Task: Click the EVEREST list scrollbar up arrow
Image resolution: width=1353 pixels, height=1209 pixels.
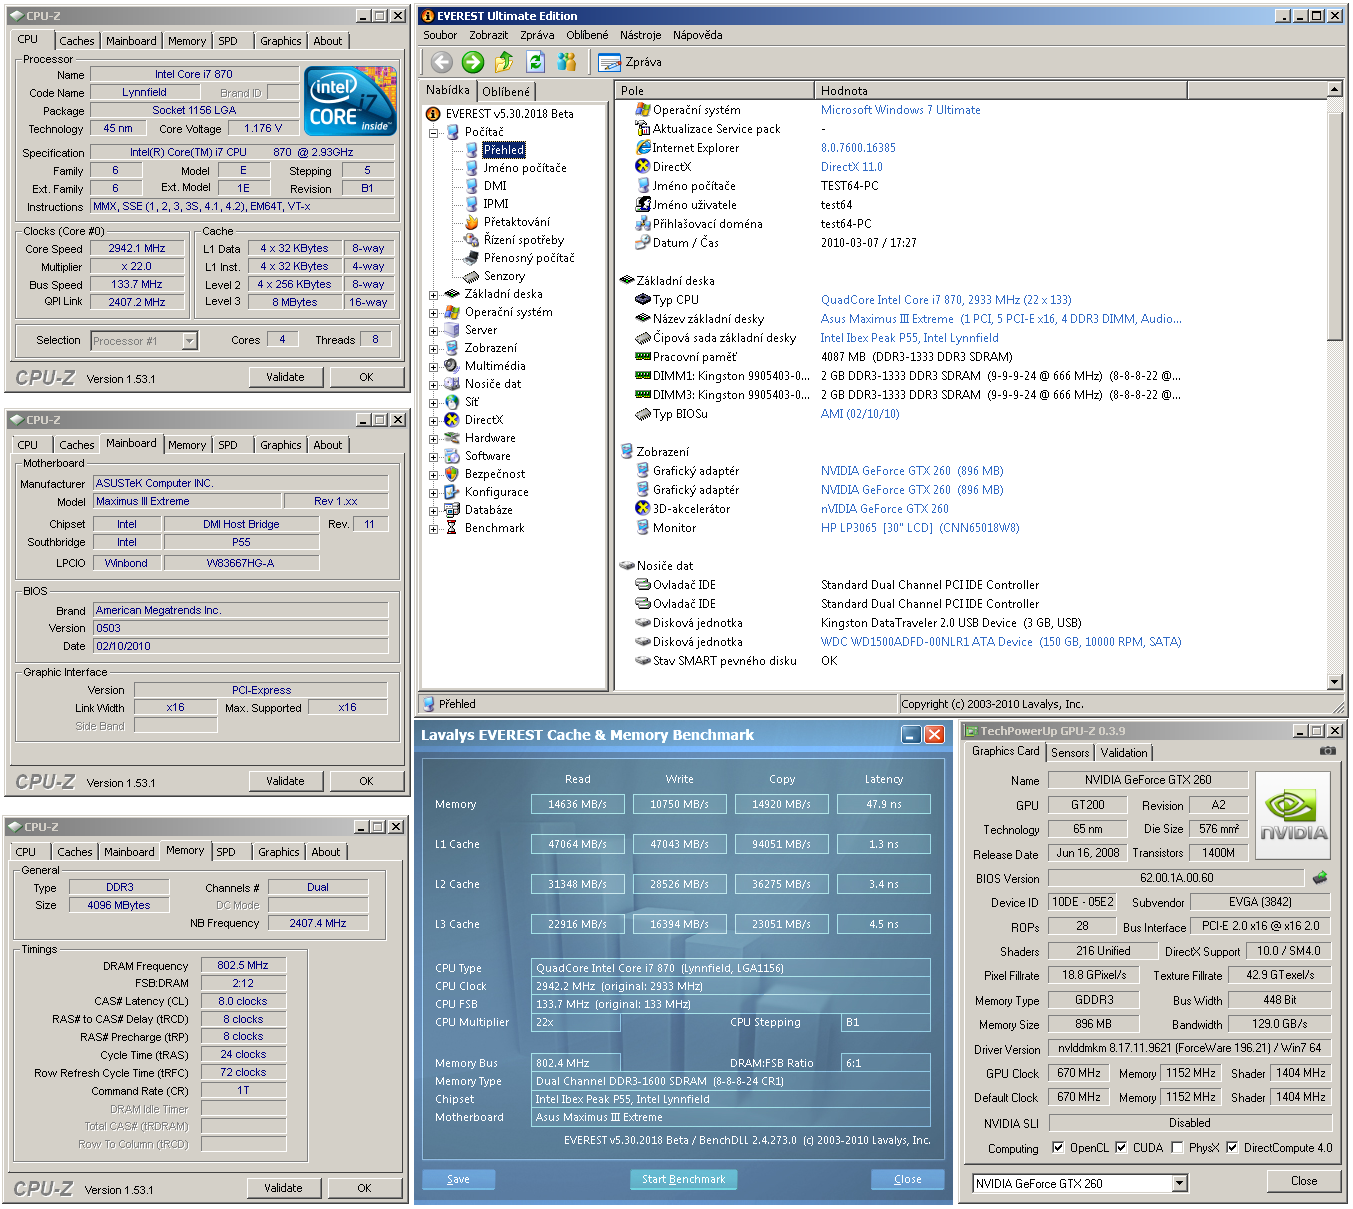Action: coord(1334,89)
